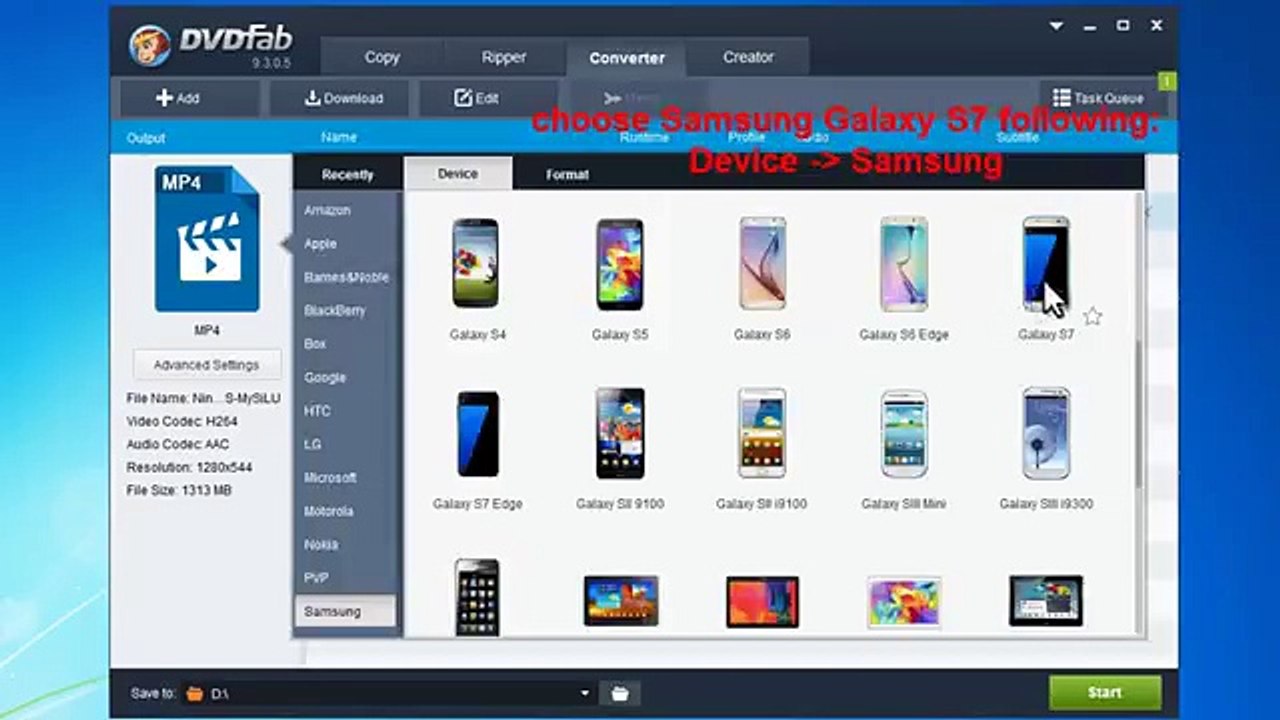Select Microsoft in the brand list
Viewport: 1280px width, 720px height.
(x=346, y=478)
